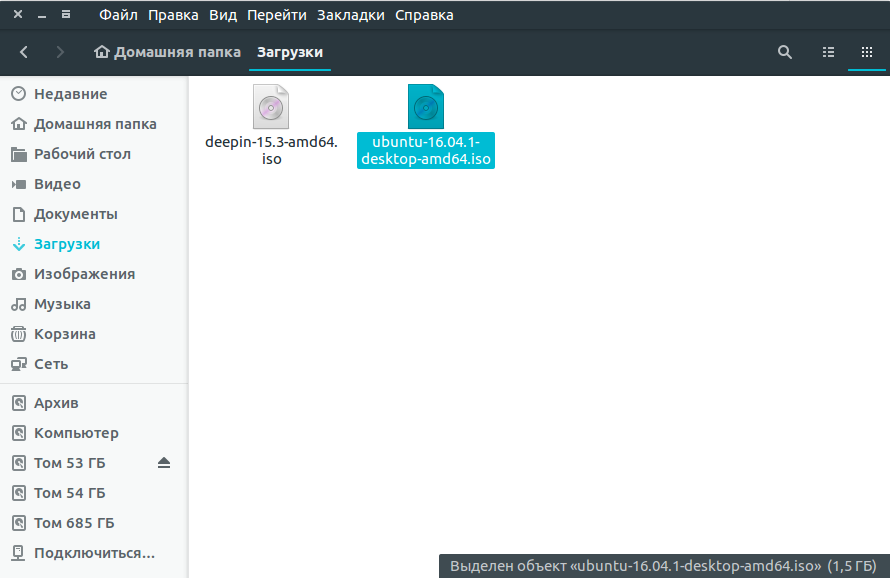Open Домашняя папка in the sidebar
This screenshot has width=890, height=578.
[94, 124]
